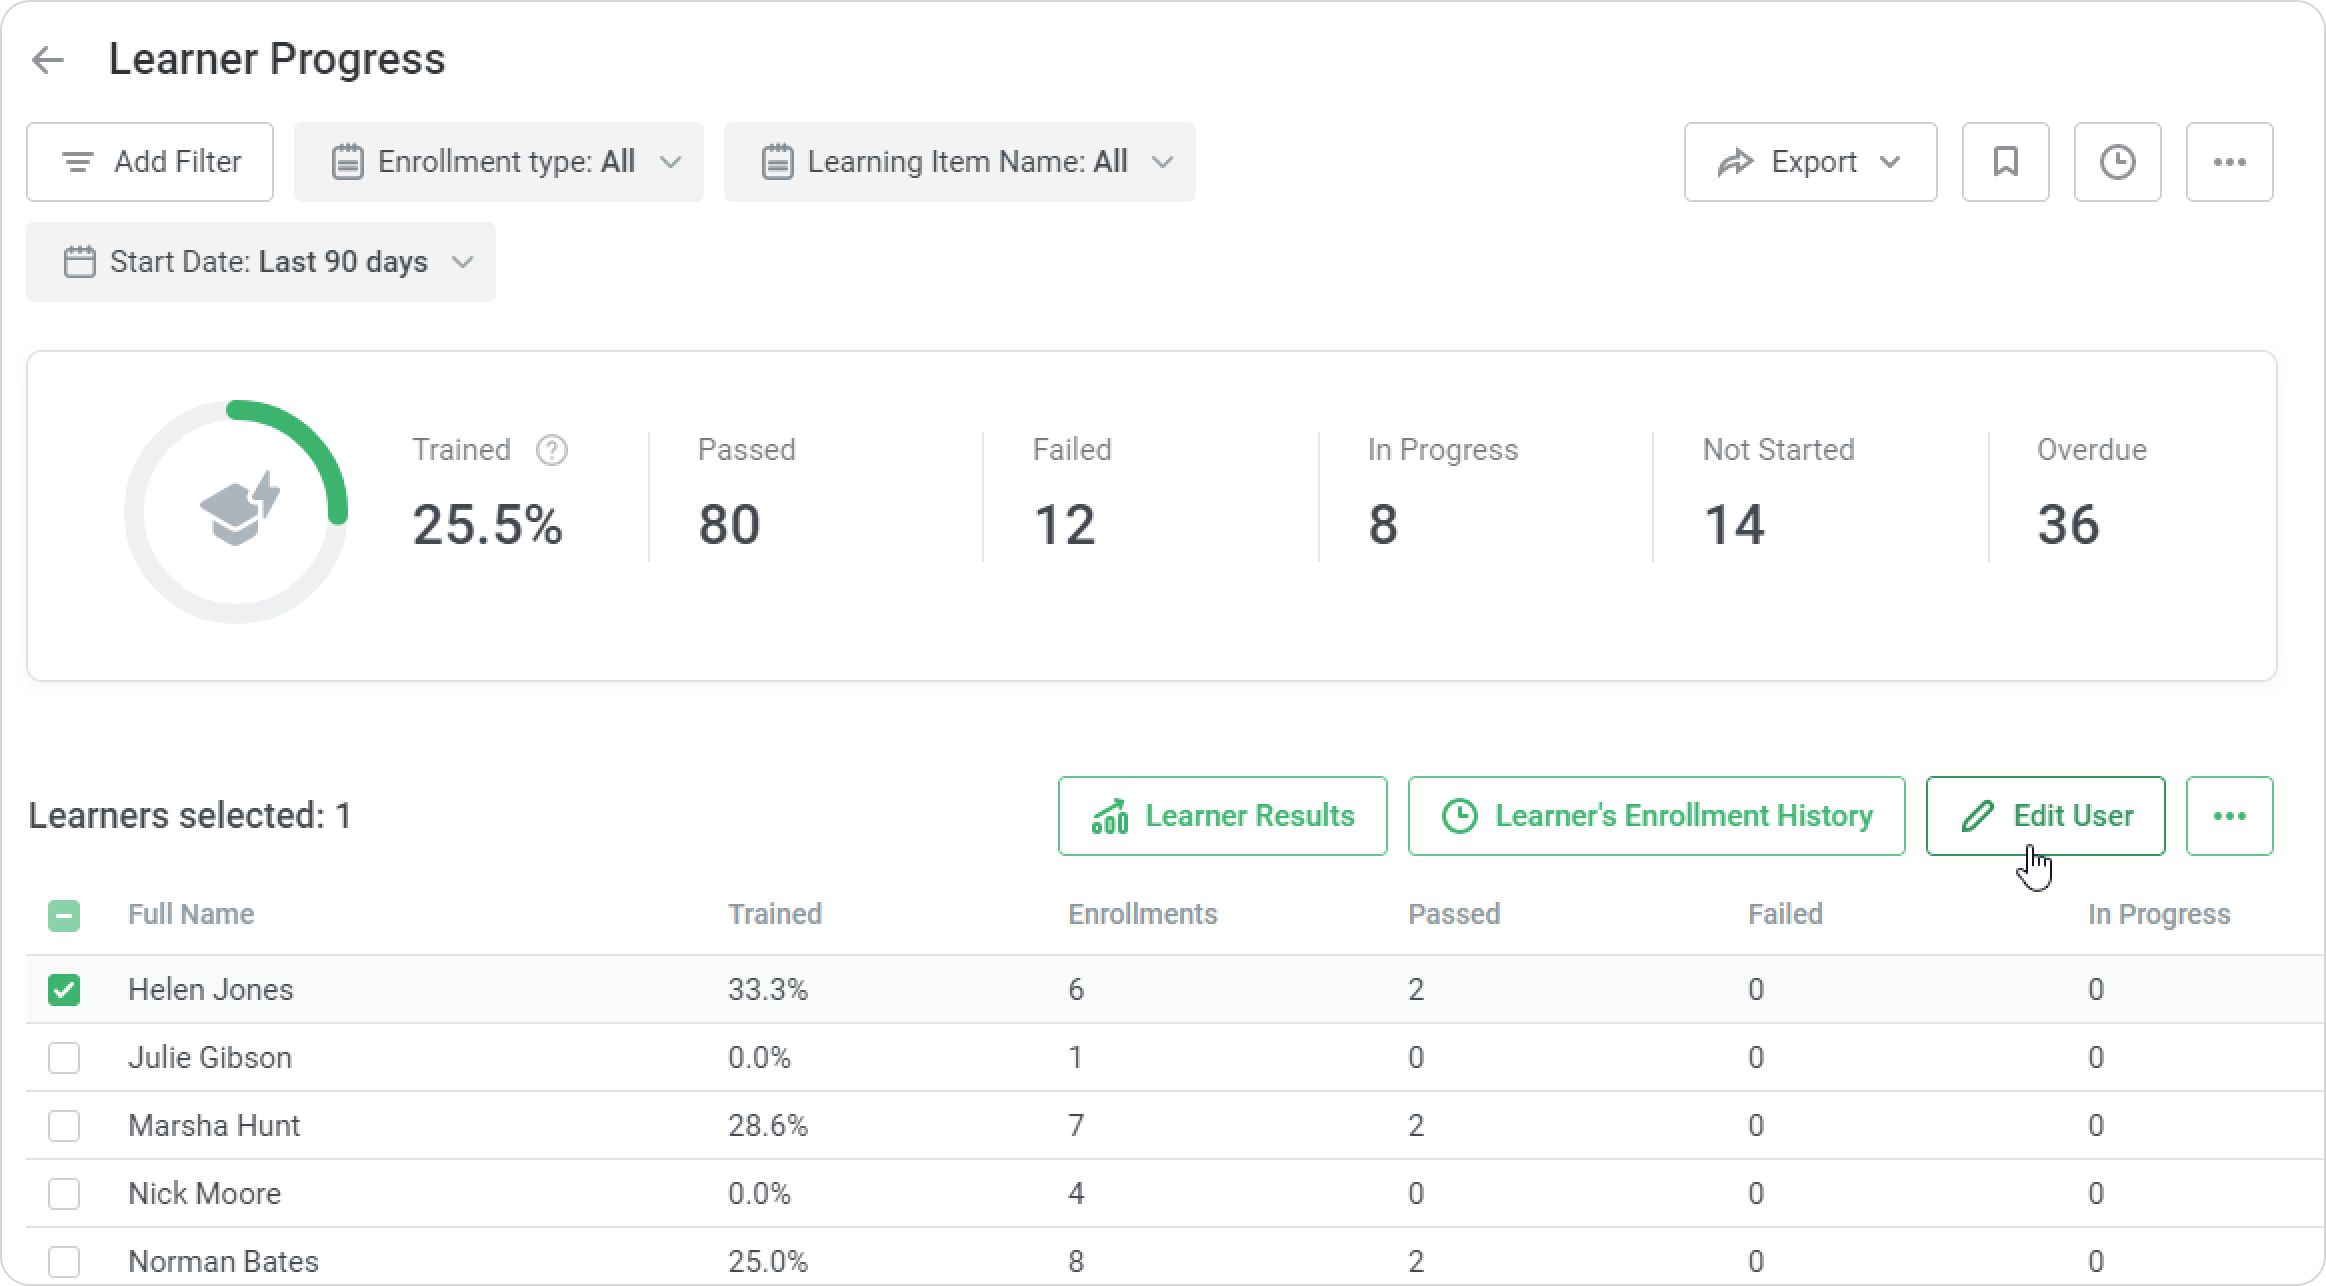2326x1286 pixels.
Task: Click the Learner Results button
Action: coord(1222,816)
